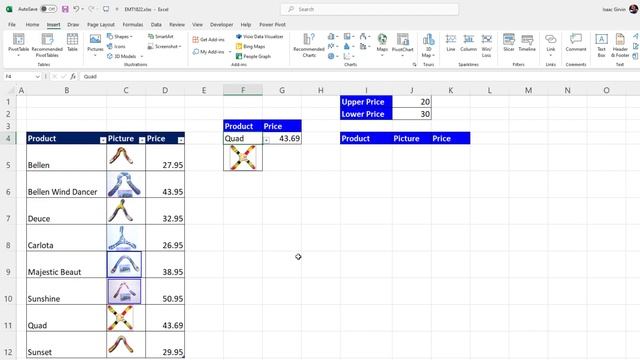
Task: Switch to the Developer tab
Action: pyautogui.click(x=221, y=24)
